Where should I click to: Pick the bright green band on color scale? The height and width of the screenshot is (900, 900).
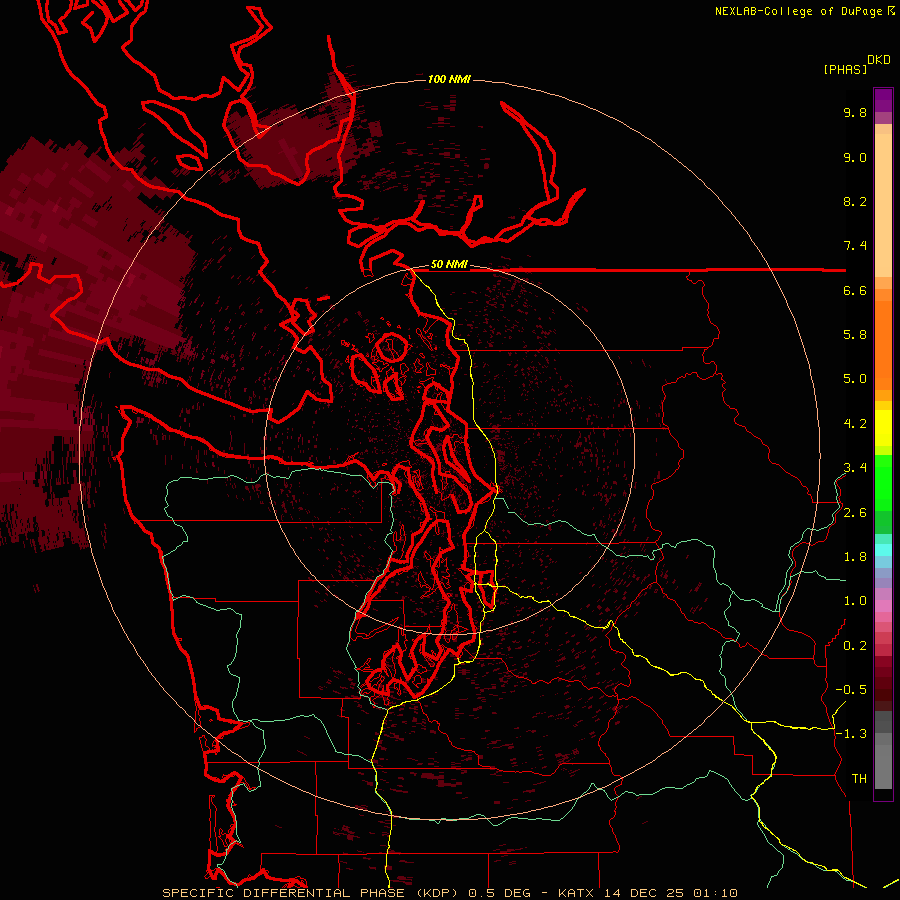pos(883,482)
